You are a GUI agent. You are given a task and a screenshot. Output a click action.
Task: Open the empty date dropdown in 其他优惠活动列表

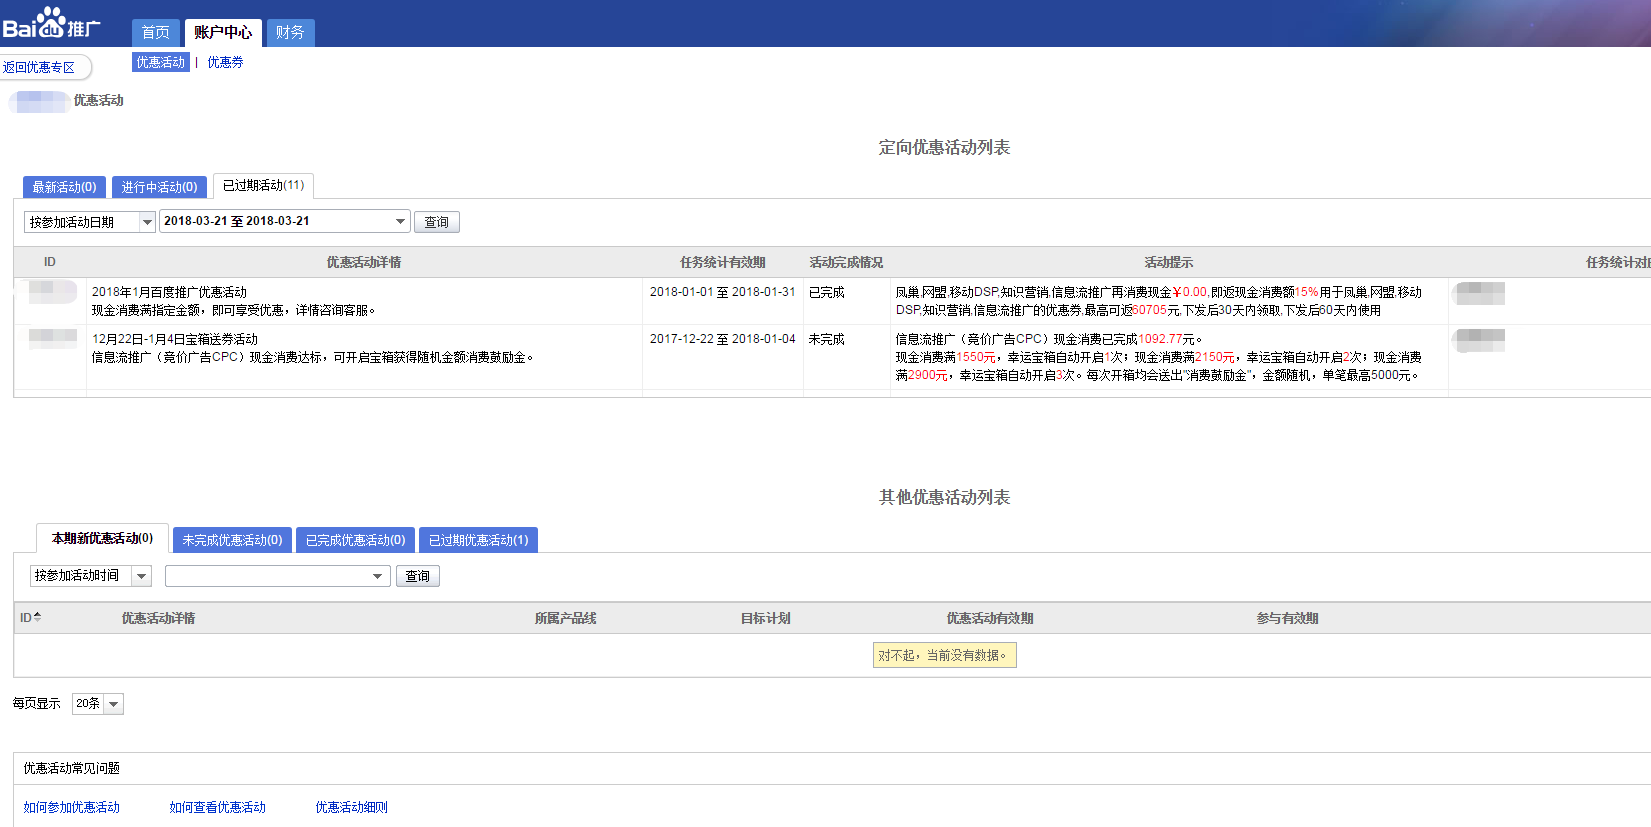point(278,576)
